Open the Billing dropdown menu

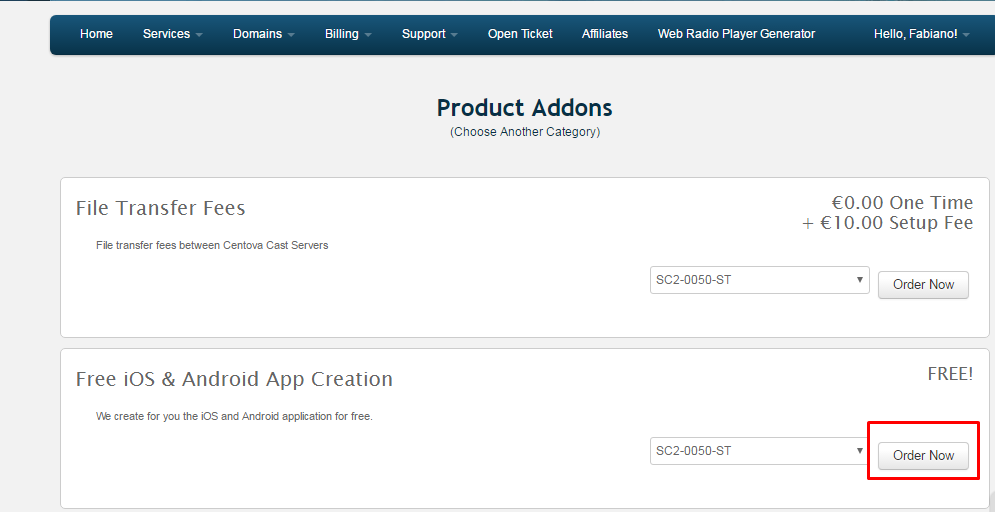click(348, 34)
